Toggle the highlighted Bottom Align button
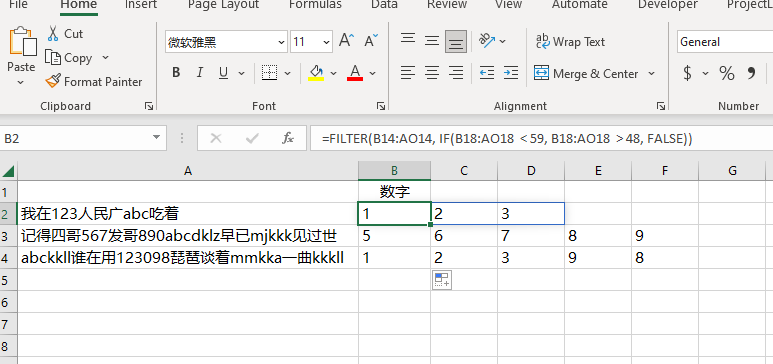This screenshot has width=773, height=364. pyautogui.click(x=456, y=41)
